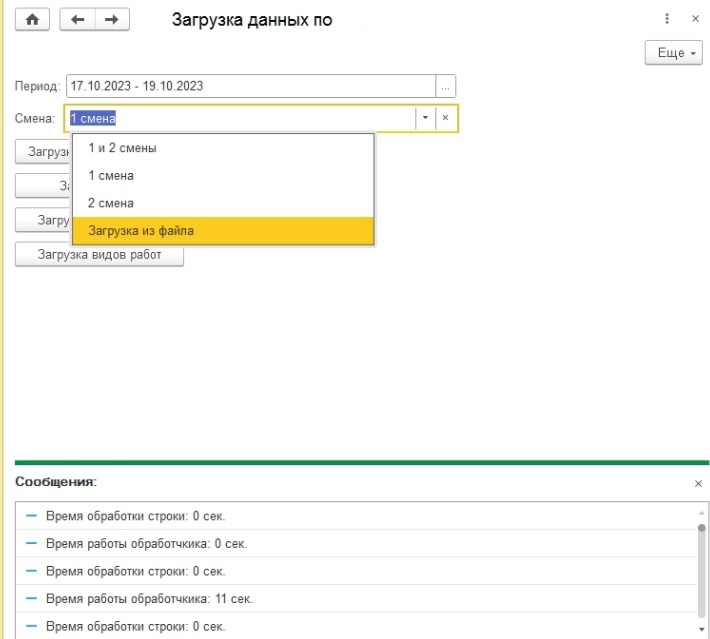This screenshot has height=639, width=710.
Task: Select the '1 и 2 смены' option
Action: 122,148
